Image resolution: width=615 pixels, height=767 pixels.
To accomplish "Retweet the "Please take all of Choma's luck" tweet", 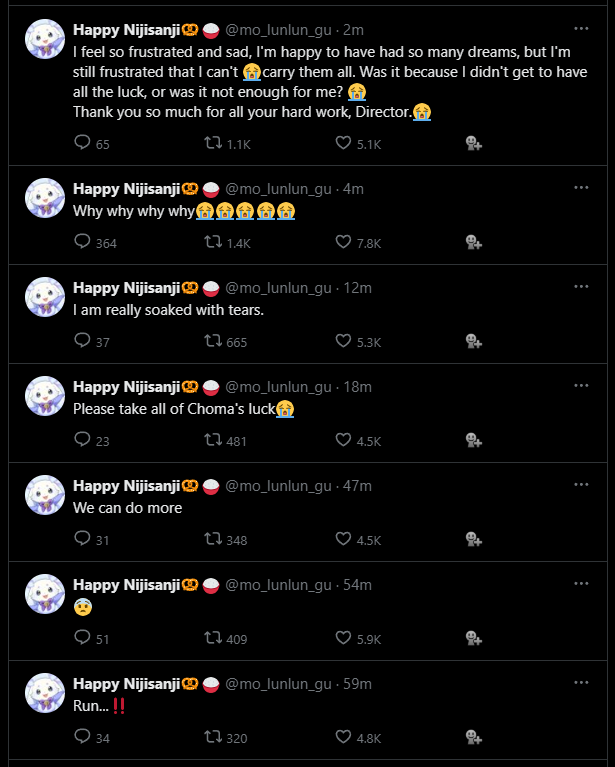I will pyautogui.click(x=213, y=440).
